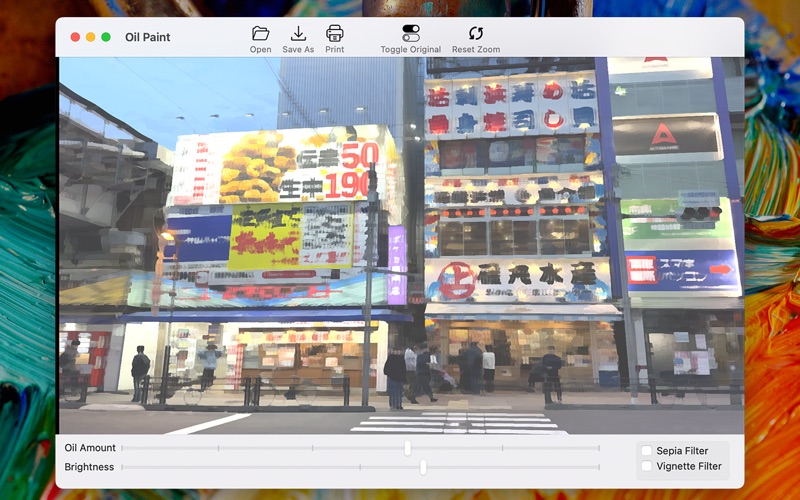Open an image with the Open icon
Image resolution: width=800 pixels, height=500 pixels.
point(260,34)
